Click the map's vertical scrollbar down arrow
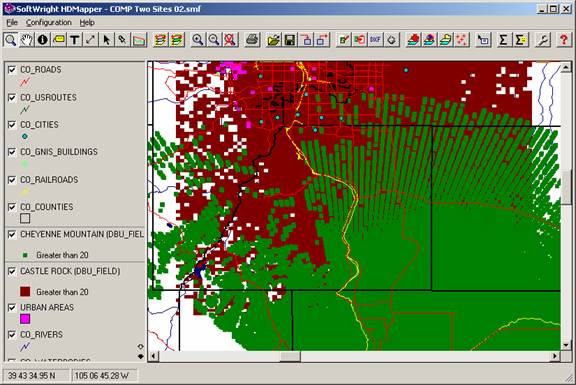 click(x=566, y=345)
